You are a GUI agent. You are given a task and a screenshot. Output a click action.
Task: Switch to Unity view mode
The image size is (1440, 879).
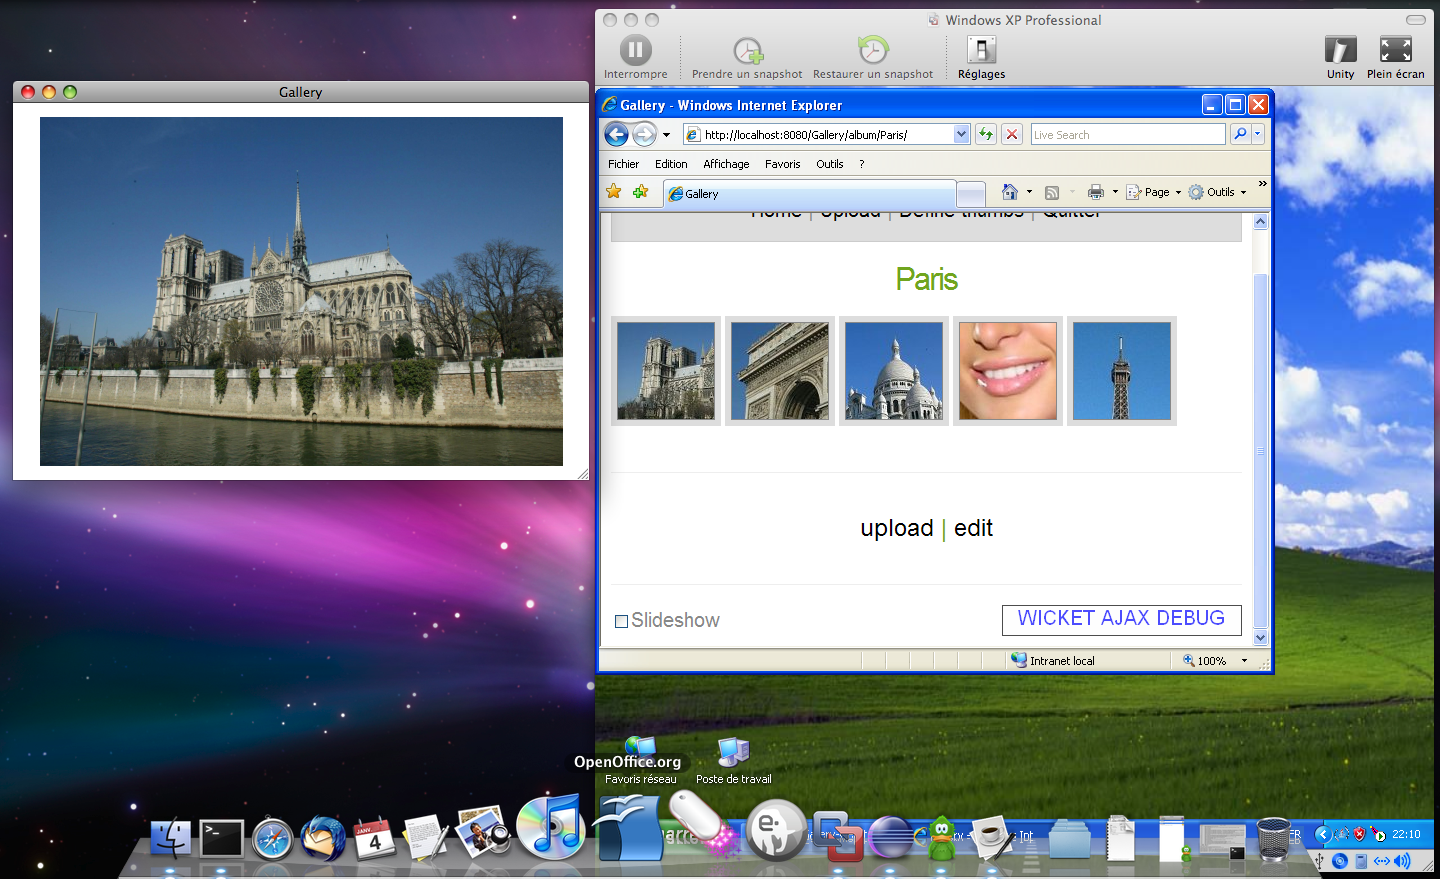(x=1340, y=50)
